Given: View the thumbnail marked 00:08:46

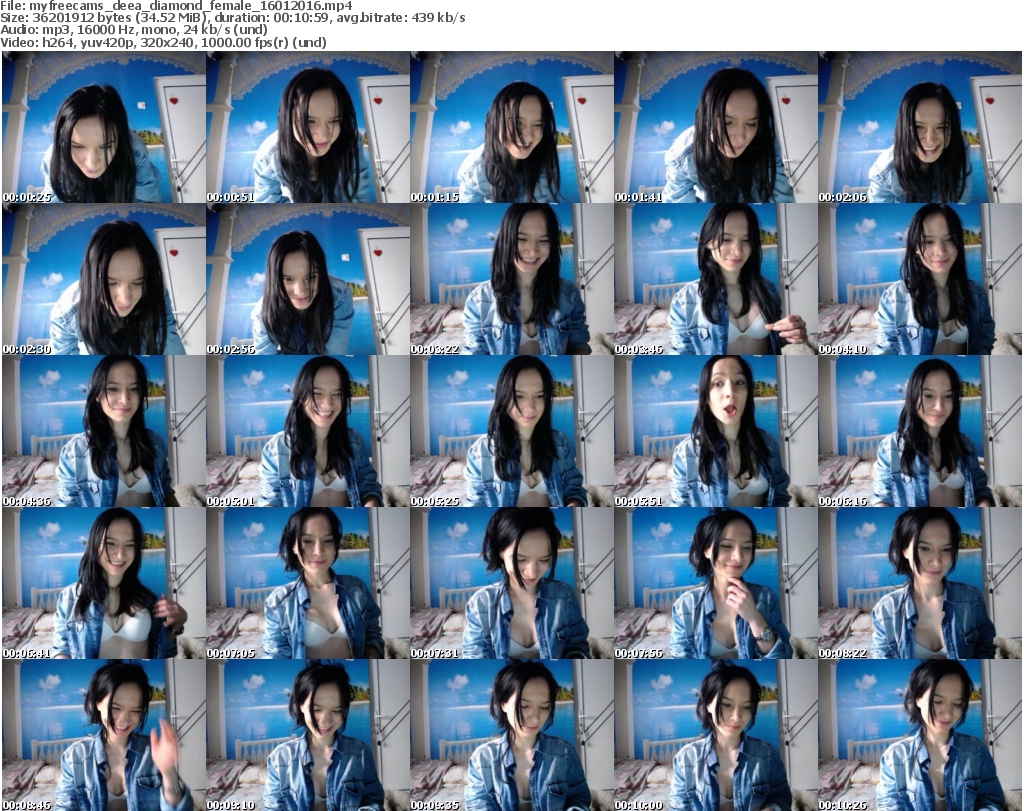Looking at the screenshot, I should 104,735.
